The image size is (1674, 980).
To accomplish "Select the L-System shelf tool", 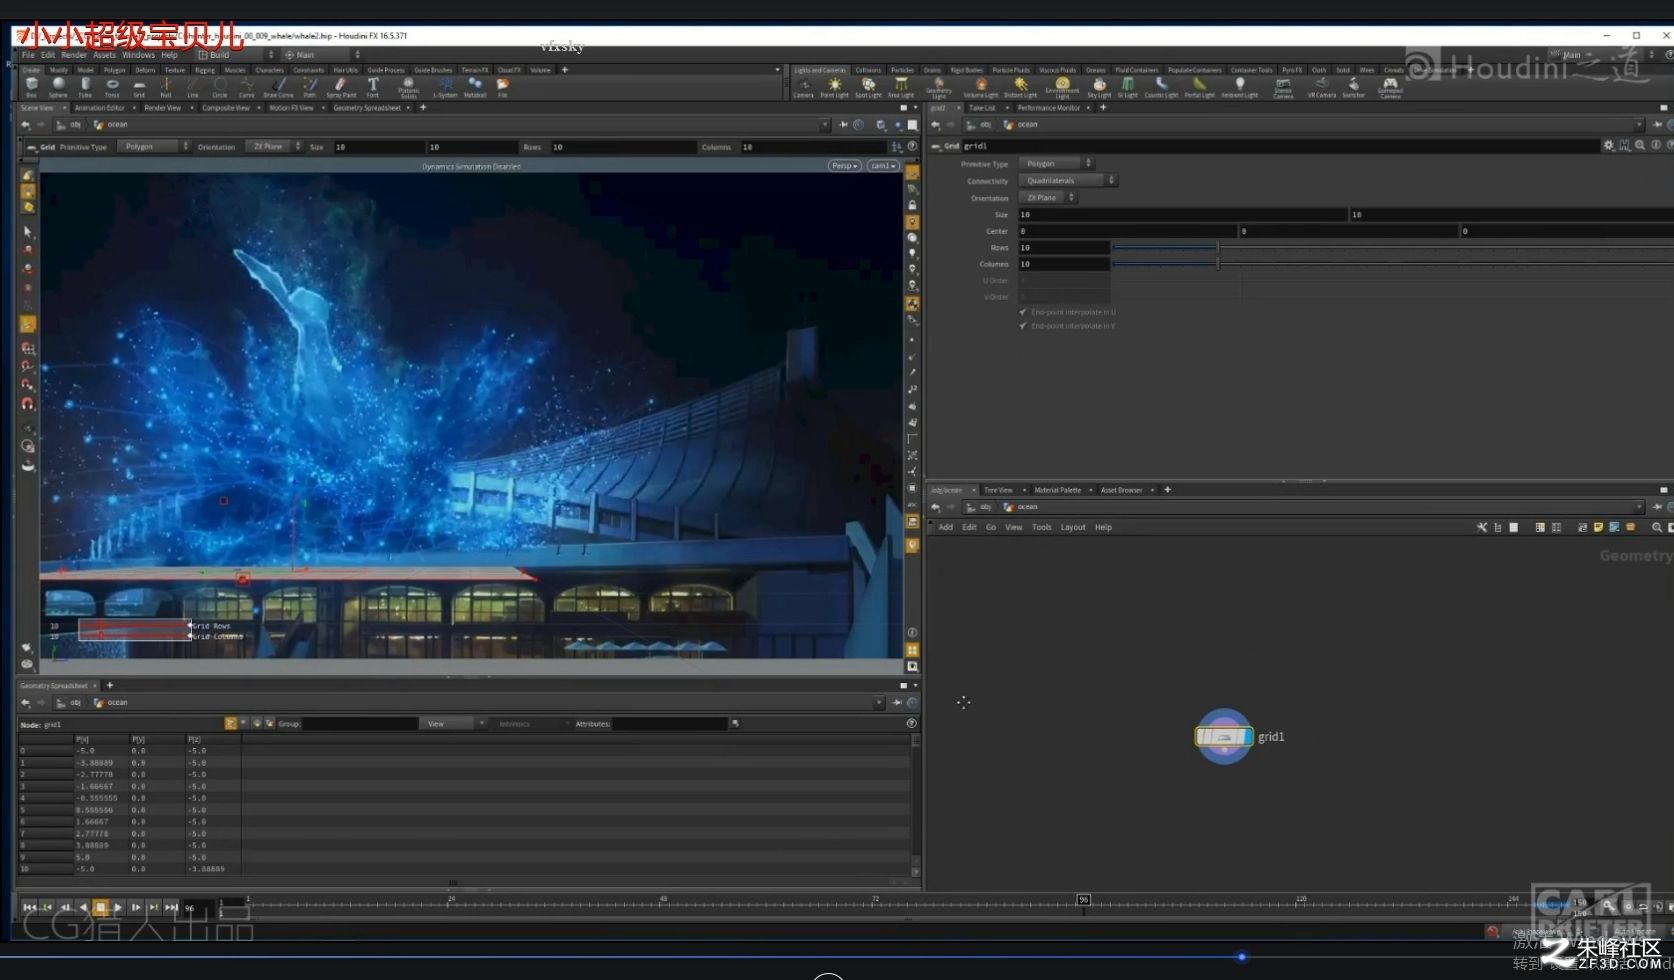I will pos(445,88).
